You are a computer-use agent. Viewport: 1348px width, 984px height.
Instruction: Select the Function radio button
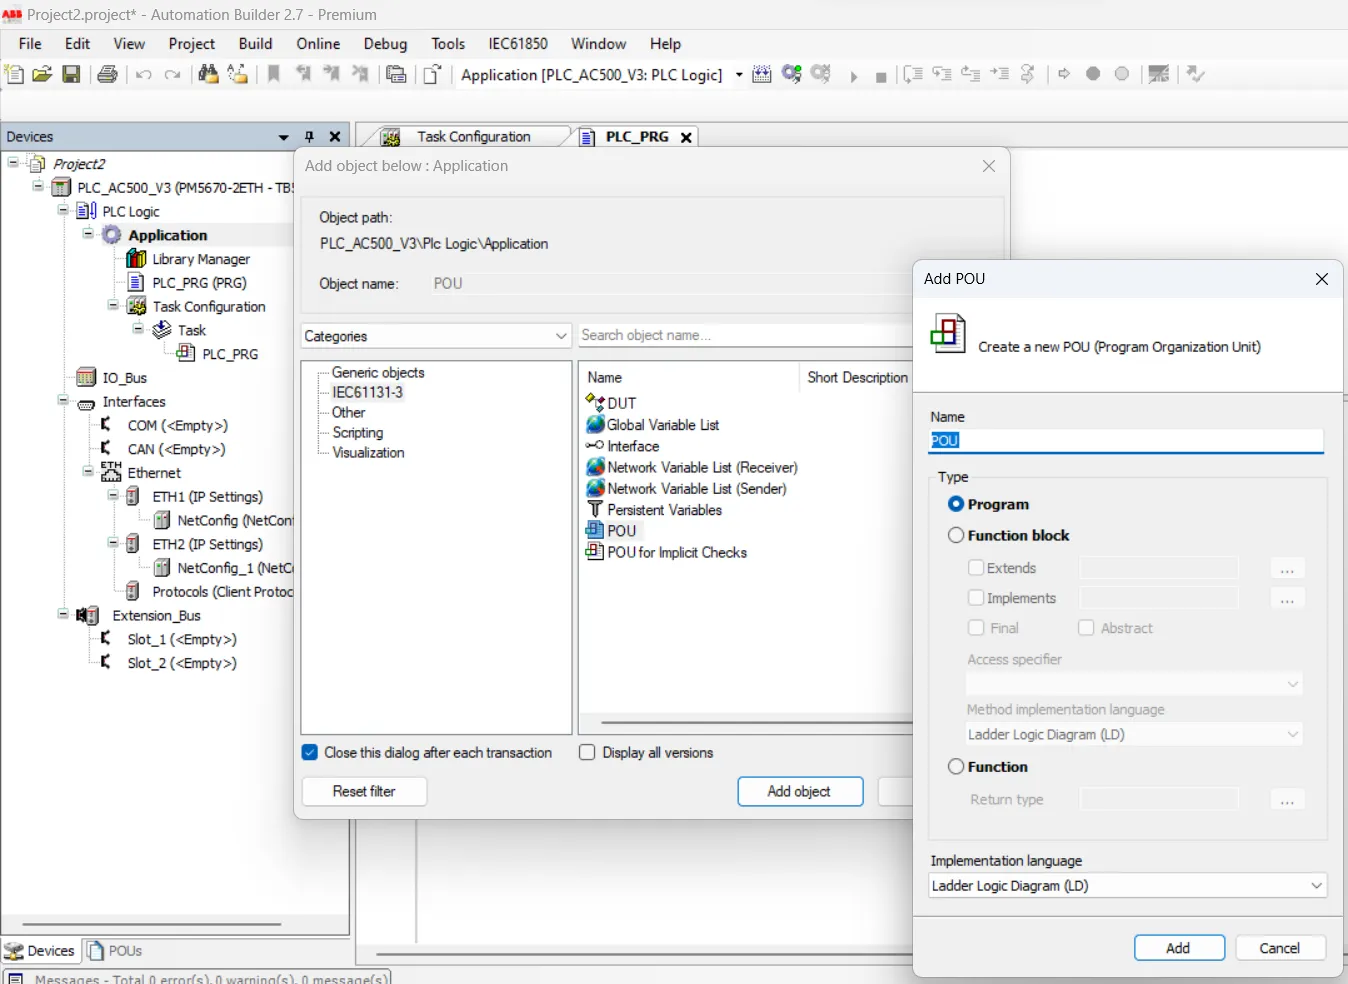(x=956, y=766)
